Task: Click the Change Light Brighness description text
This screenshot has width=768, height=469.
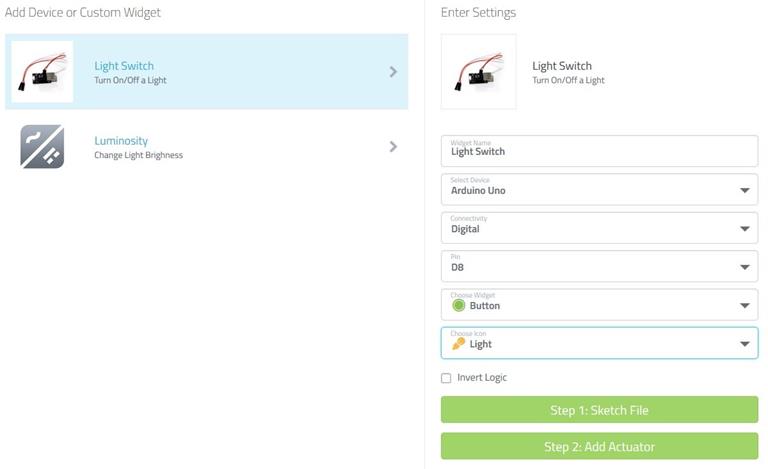Action: click(139, 155)
